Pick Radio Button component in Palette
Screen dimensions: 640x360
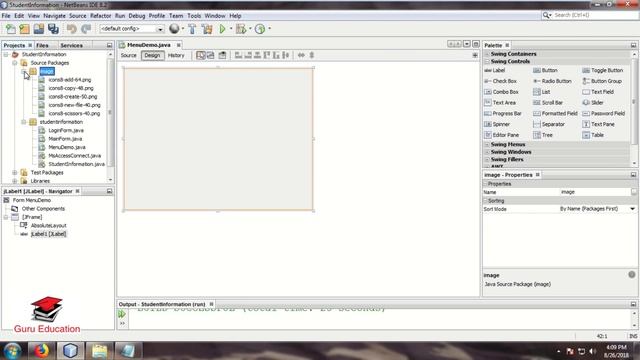coord(552,81)
